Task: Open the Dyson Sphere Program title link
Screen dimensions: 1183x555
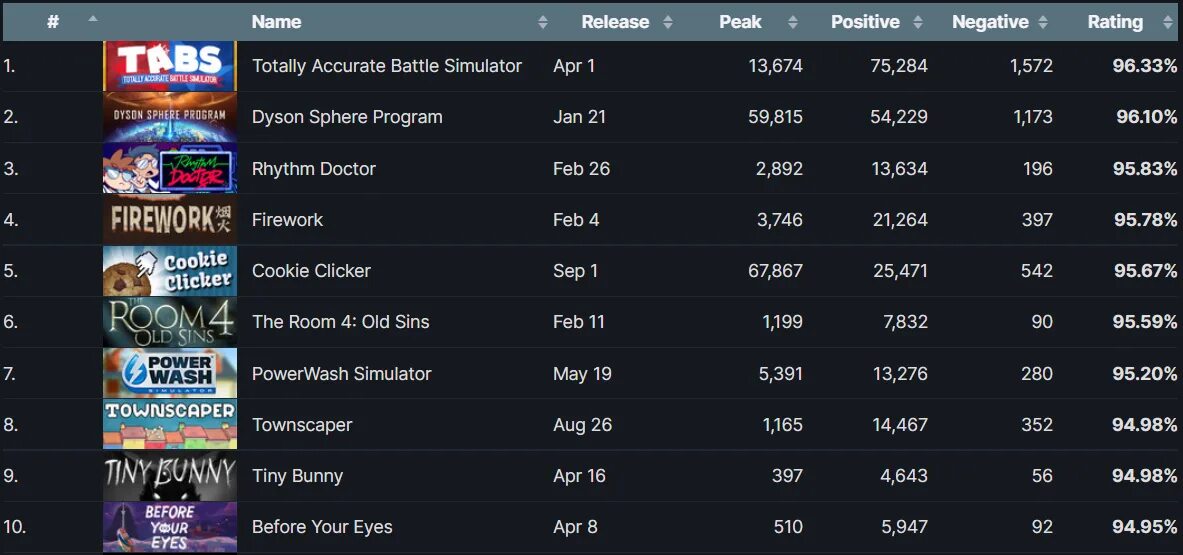Action: (347, 117)
